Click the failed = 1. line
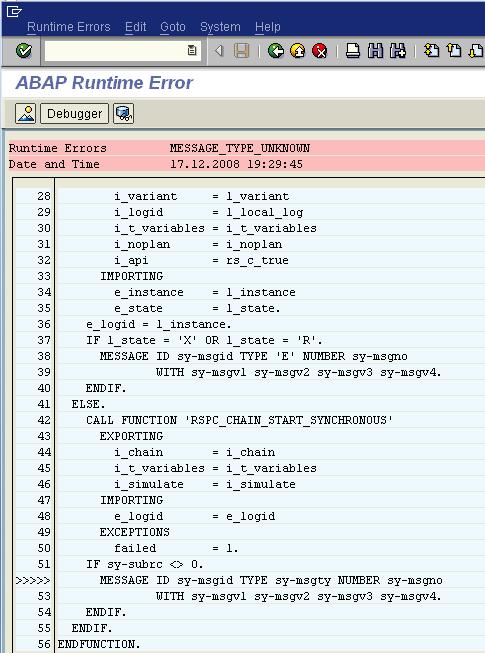 [177, 548]
